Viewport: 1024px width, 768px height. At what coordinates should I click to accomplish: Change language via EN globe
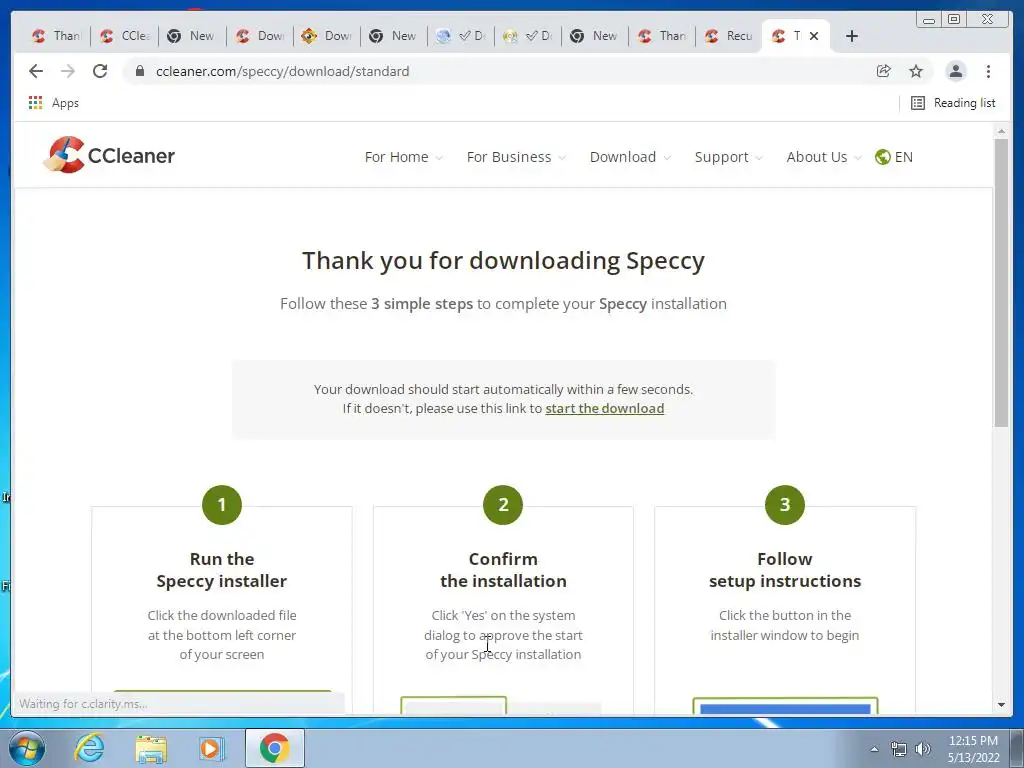pos(893,157)
